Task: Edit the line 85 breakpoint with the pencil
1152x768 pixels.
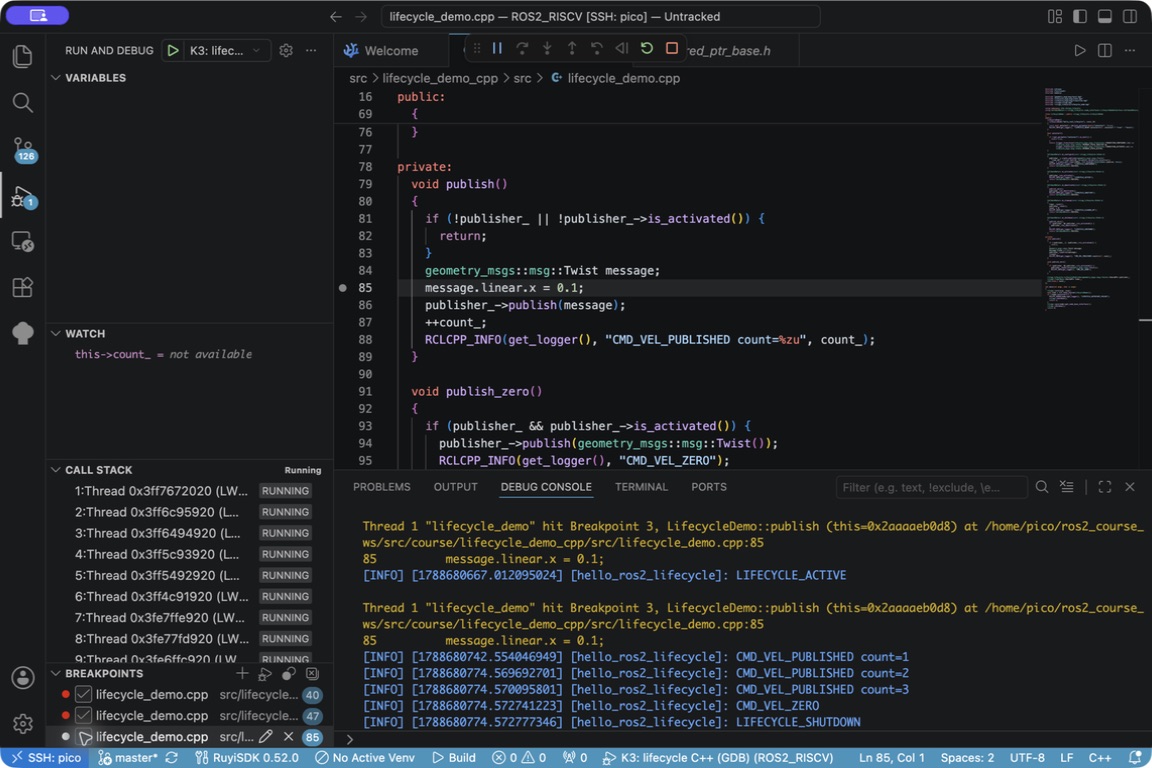Action: (x=266, y=736)
